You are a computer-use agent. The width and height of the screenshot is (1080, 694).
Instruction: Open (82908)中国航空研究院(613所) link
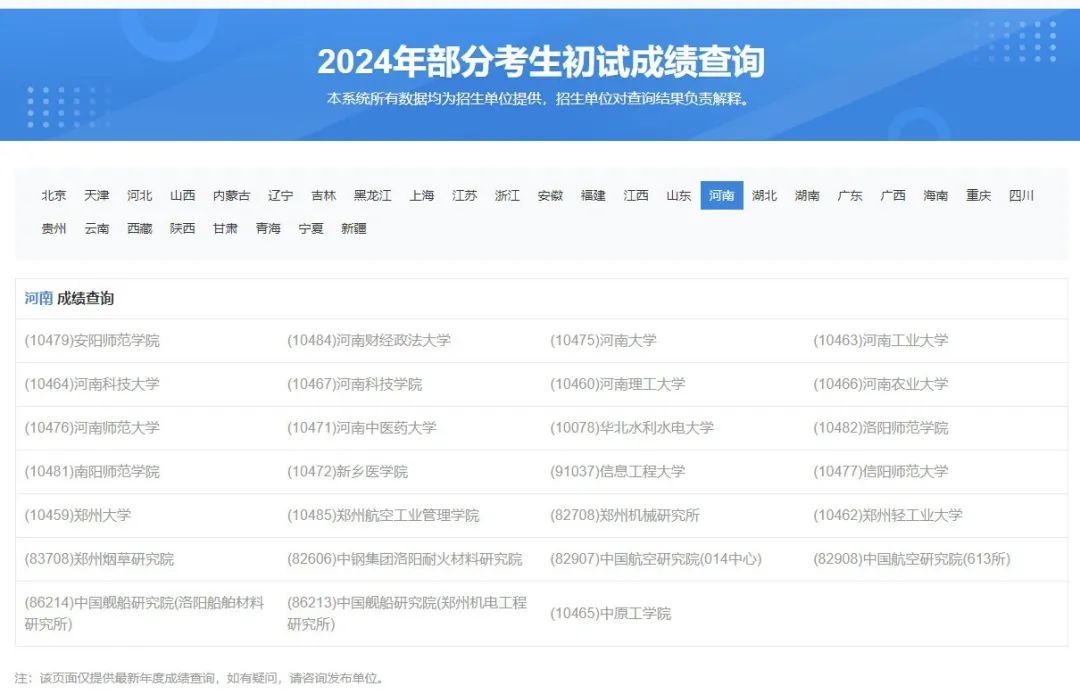(912, 559)
